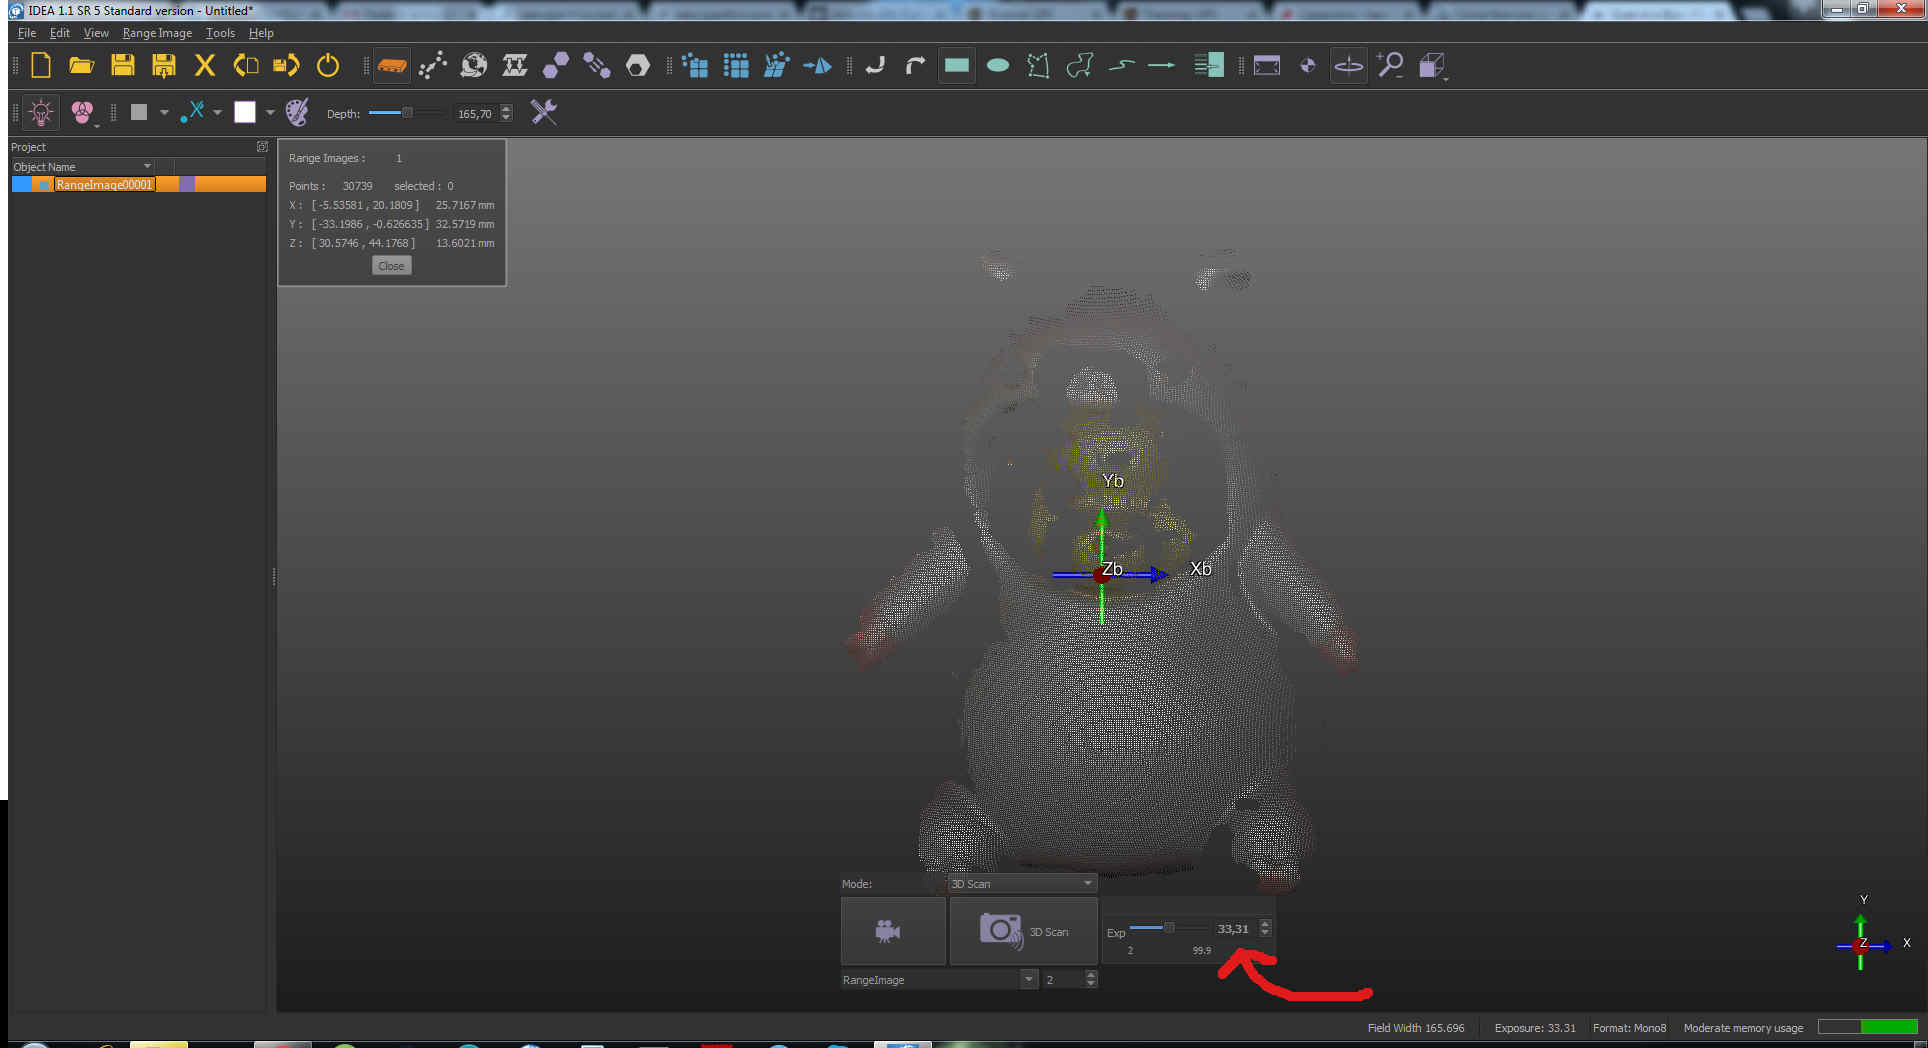Screen dimensions: 1928x1048
Task: Adjust the Exp exposure slider handle
Action: pos(1168,928)
